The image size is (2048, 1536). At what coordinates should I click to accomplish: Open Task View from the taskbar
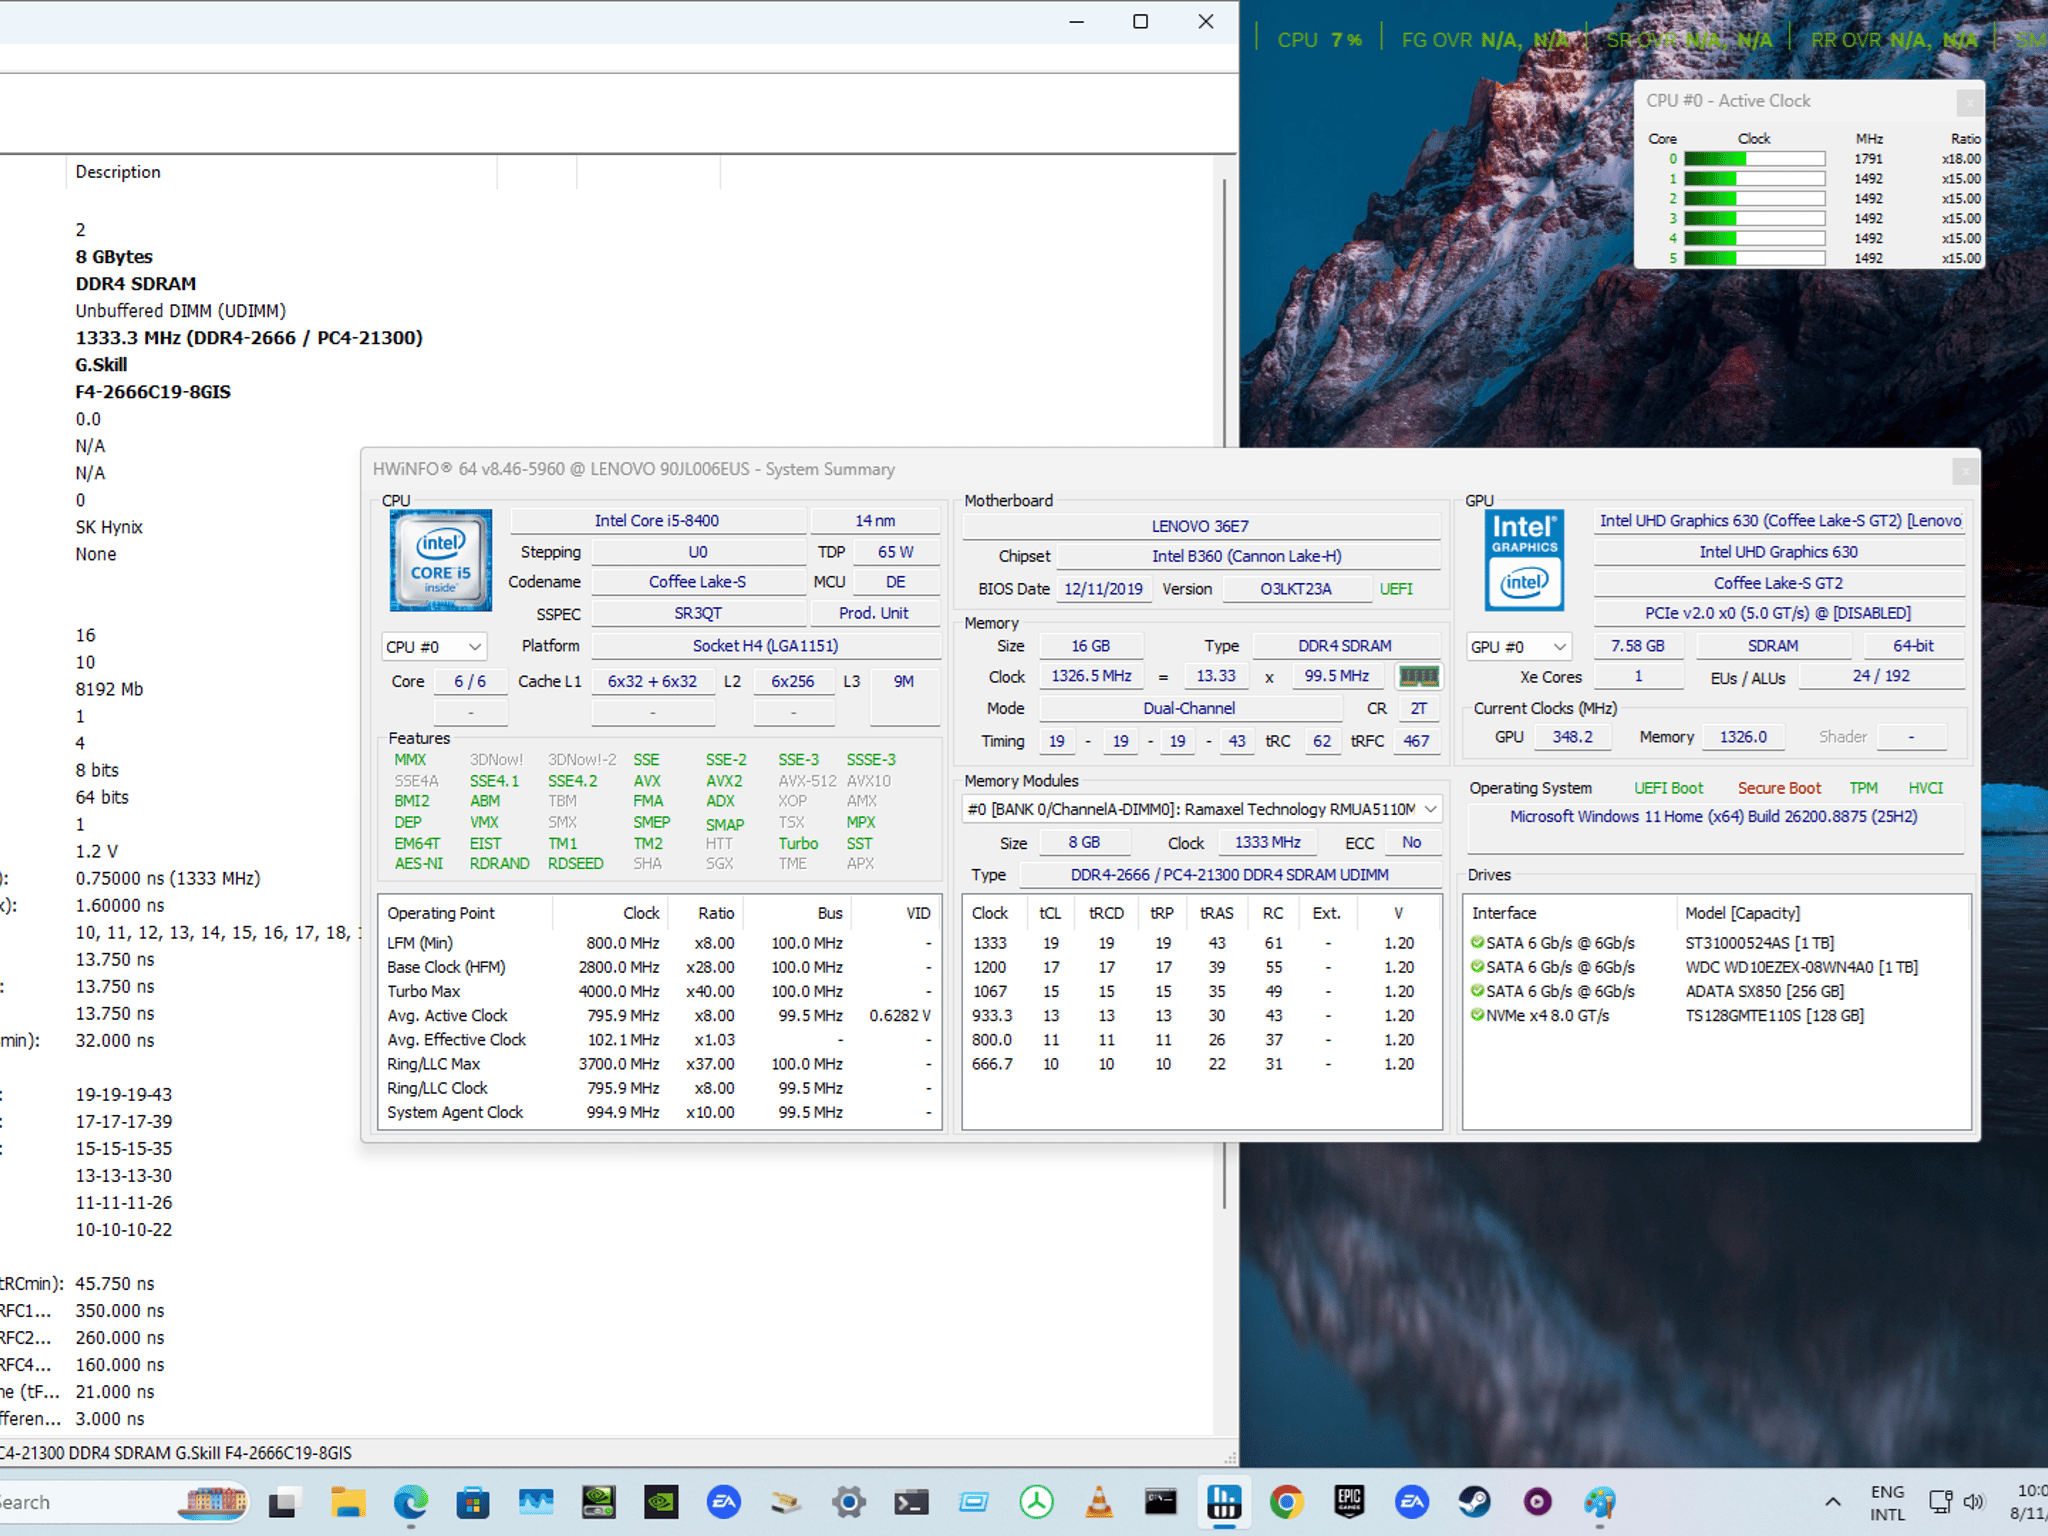(x=284, y=1502)
